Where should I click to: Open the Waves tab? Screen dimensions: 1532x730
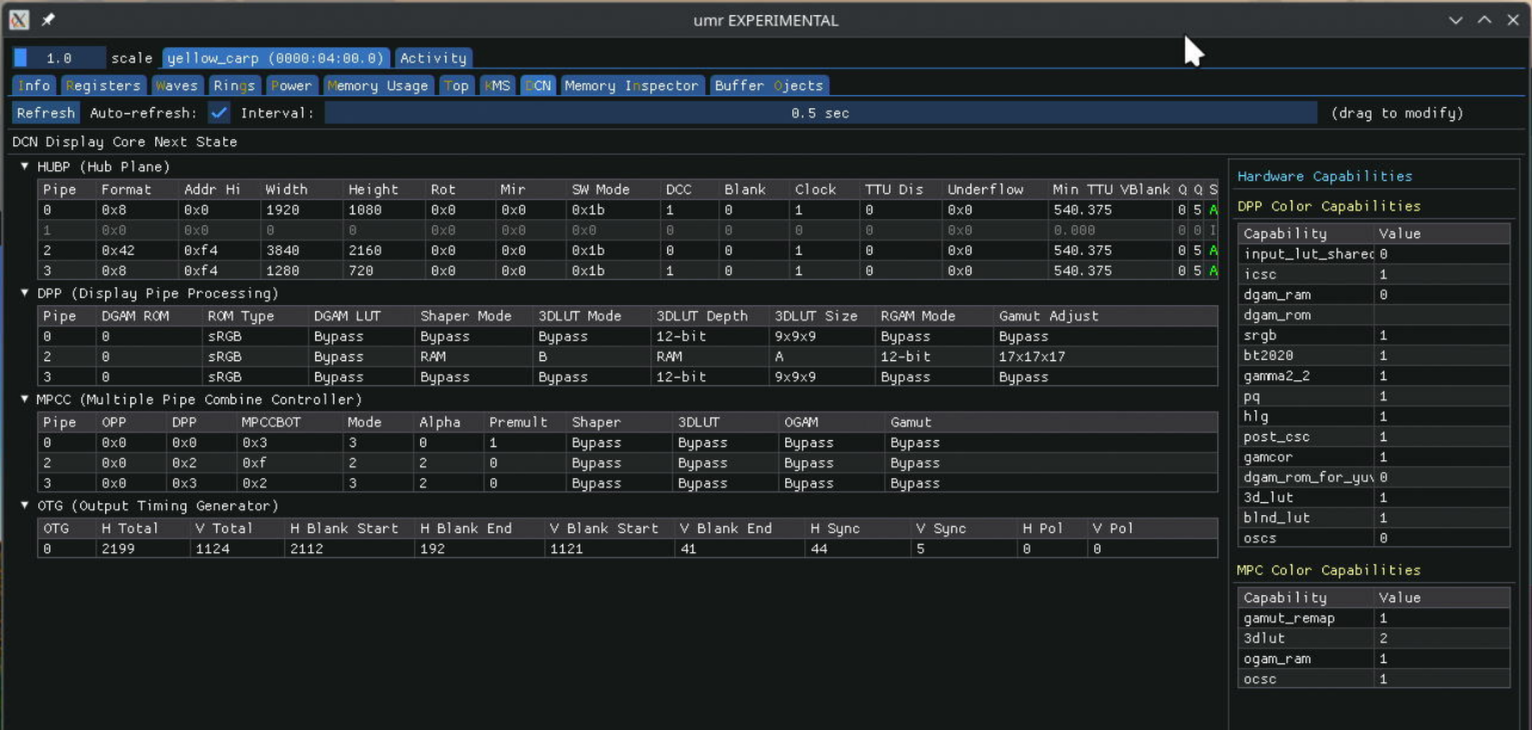coord(176,86)
